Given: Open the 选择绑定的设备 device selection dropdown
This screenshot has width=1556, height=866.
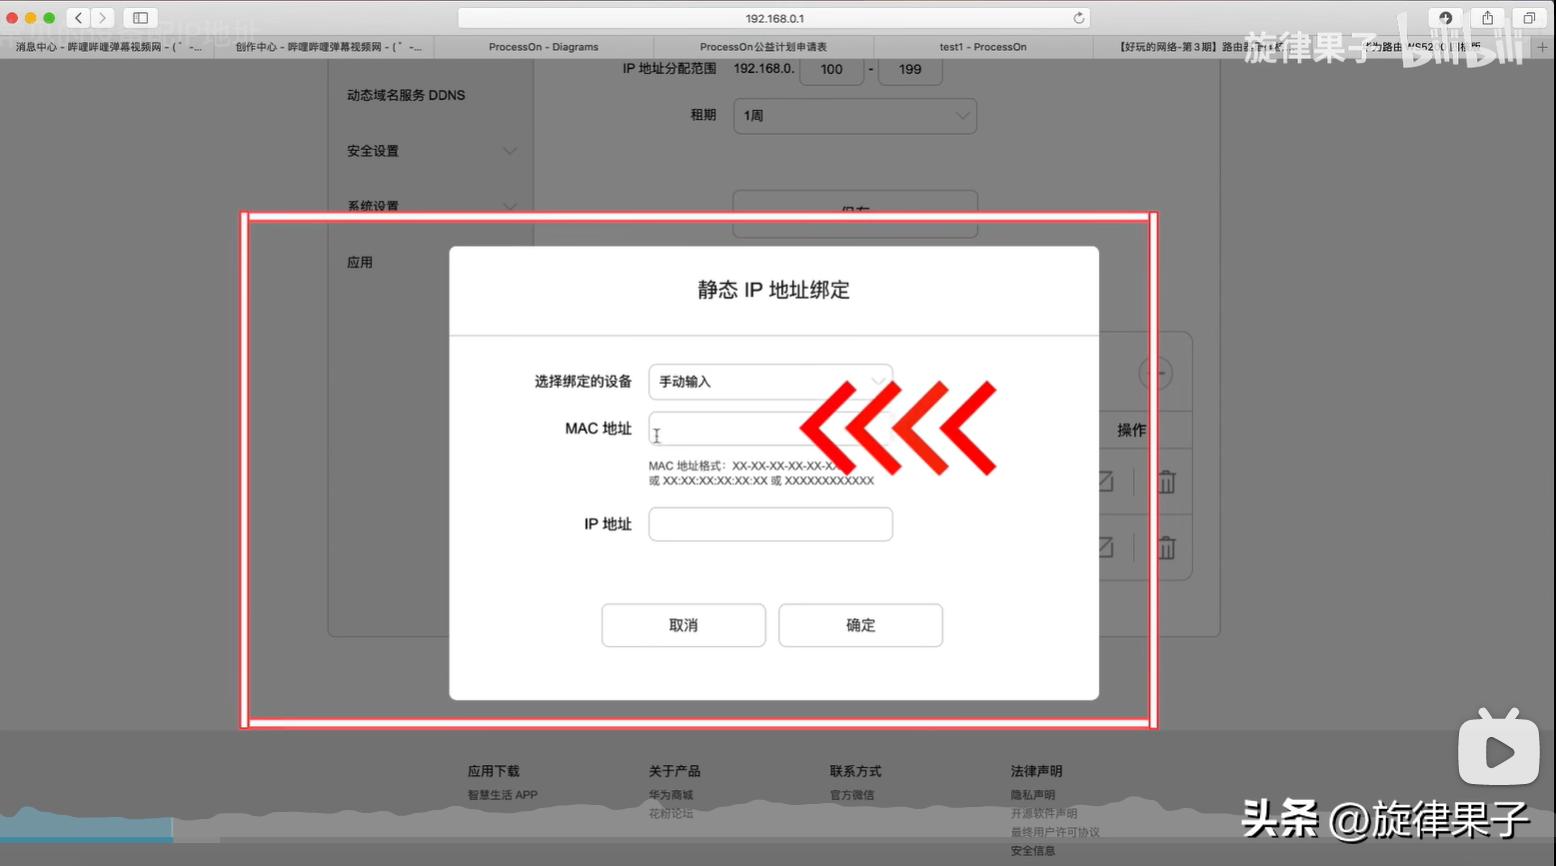Looking at the screenshot, I should click(770, 381).
